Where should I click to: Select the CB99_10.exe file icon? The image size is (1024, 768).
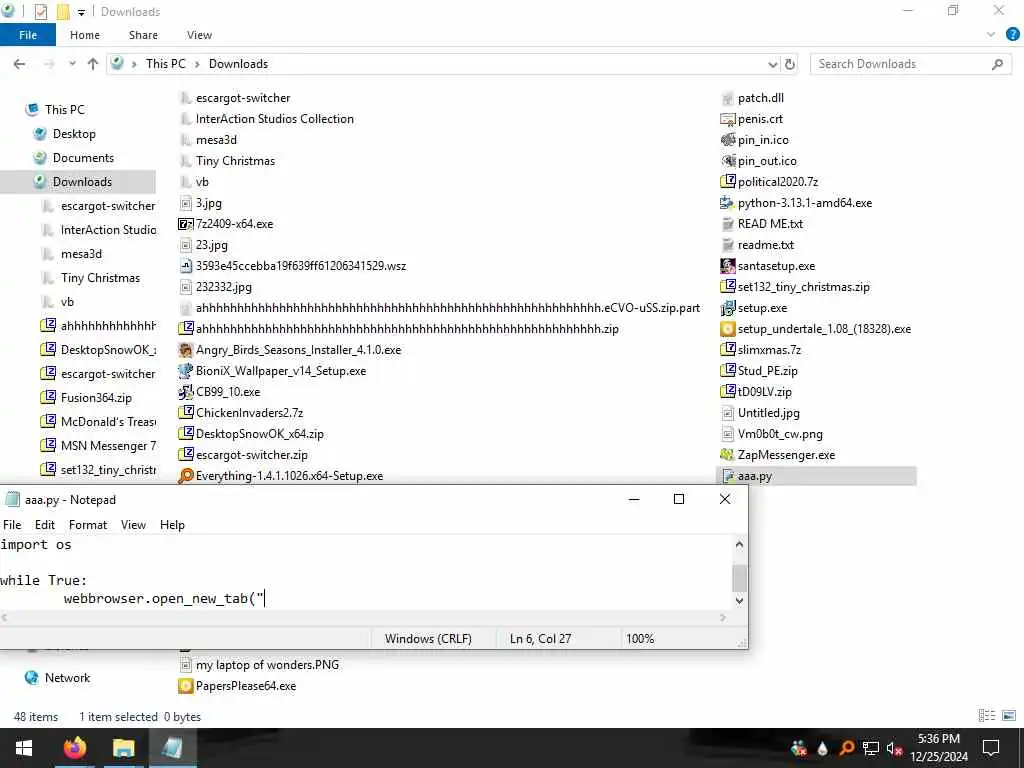185,392
